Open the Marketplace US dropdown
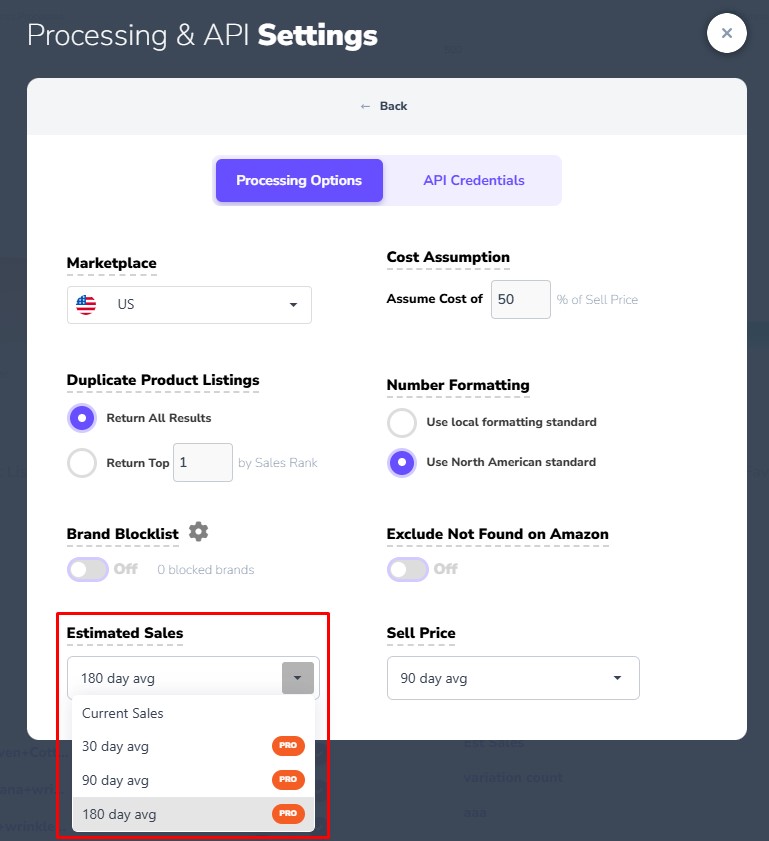This screenshot has height=841, width=769. (189, 304)
